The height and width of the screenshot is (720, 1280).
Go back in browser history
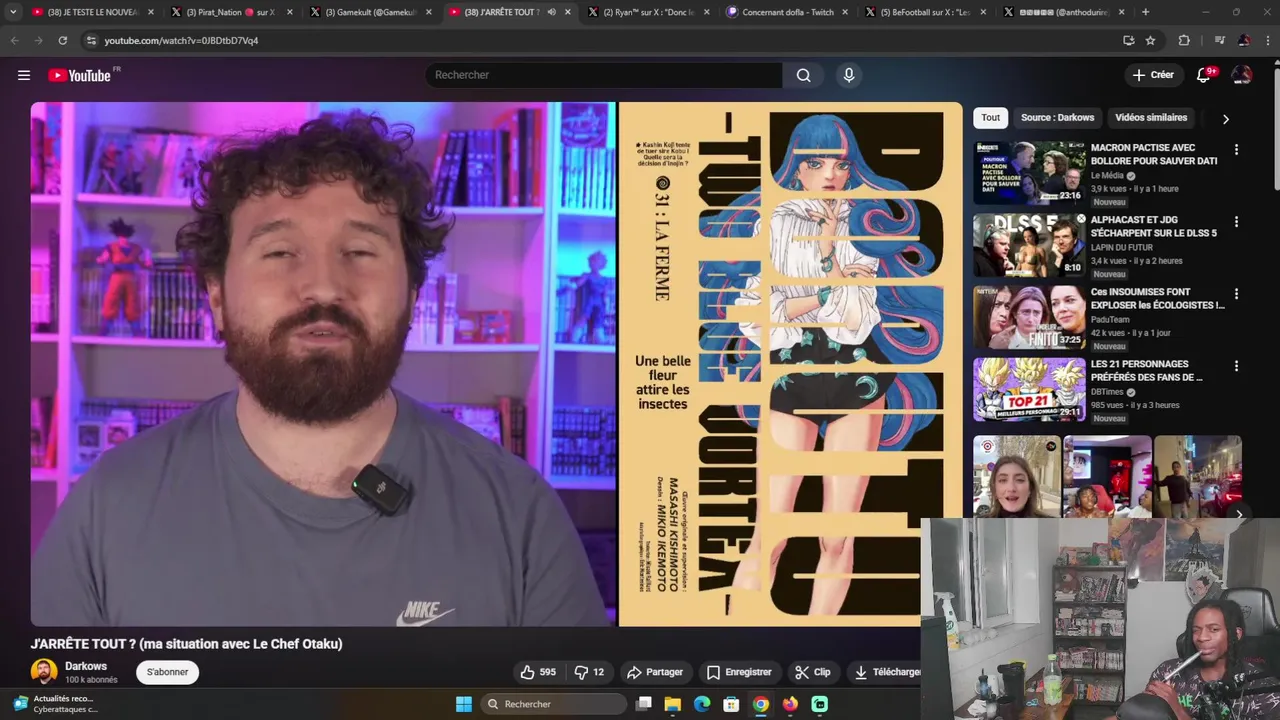14,40
